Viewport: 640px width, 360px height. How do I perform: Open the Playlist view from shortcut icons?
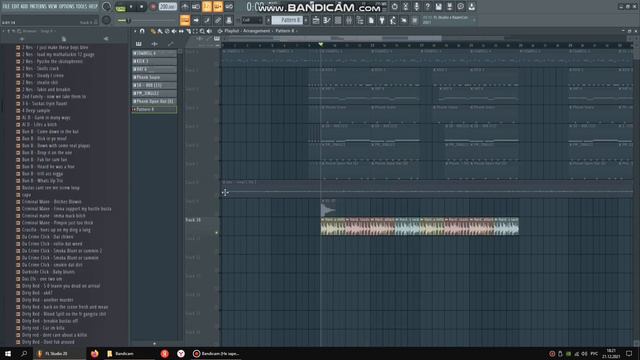tap(316, 20)
